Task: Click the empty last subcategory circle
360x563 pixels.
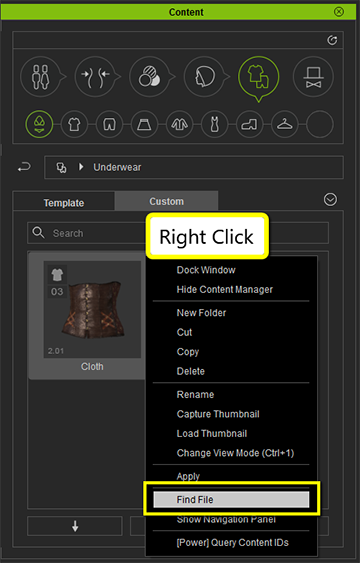Action: [x=320, y=125]
